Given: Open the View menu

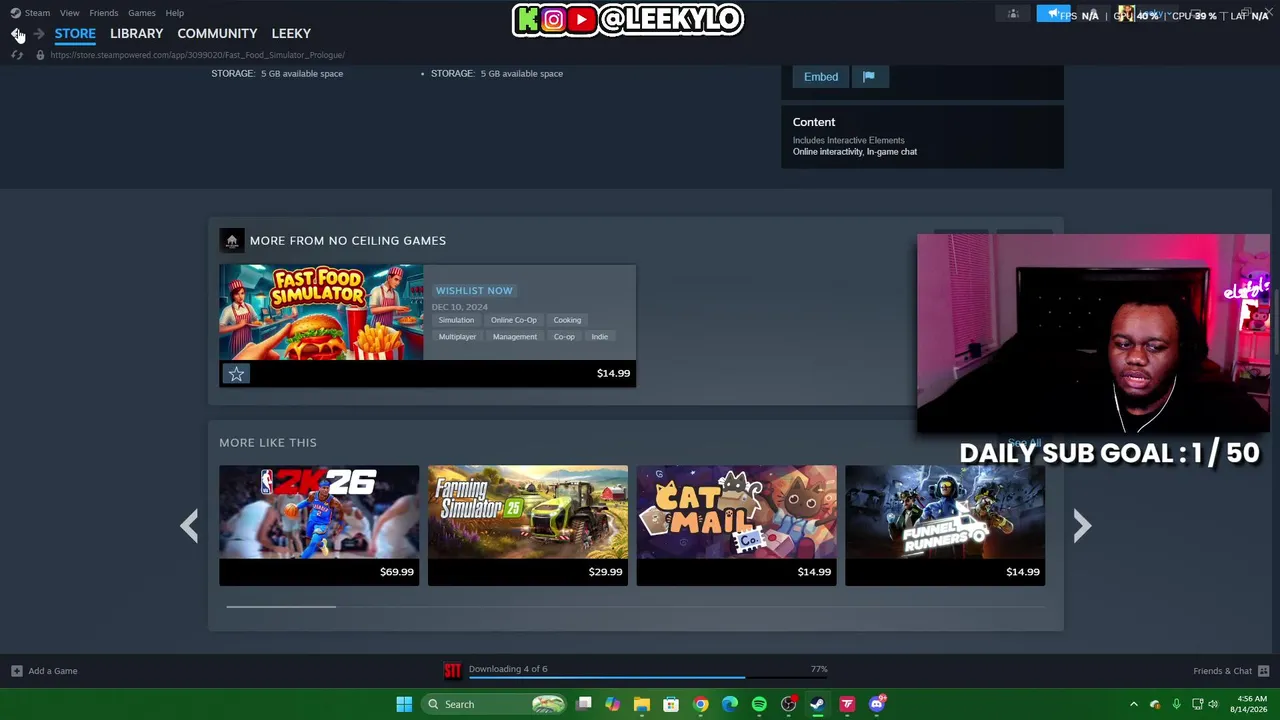Looking at the screenshot, I should tap(69, 13).
